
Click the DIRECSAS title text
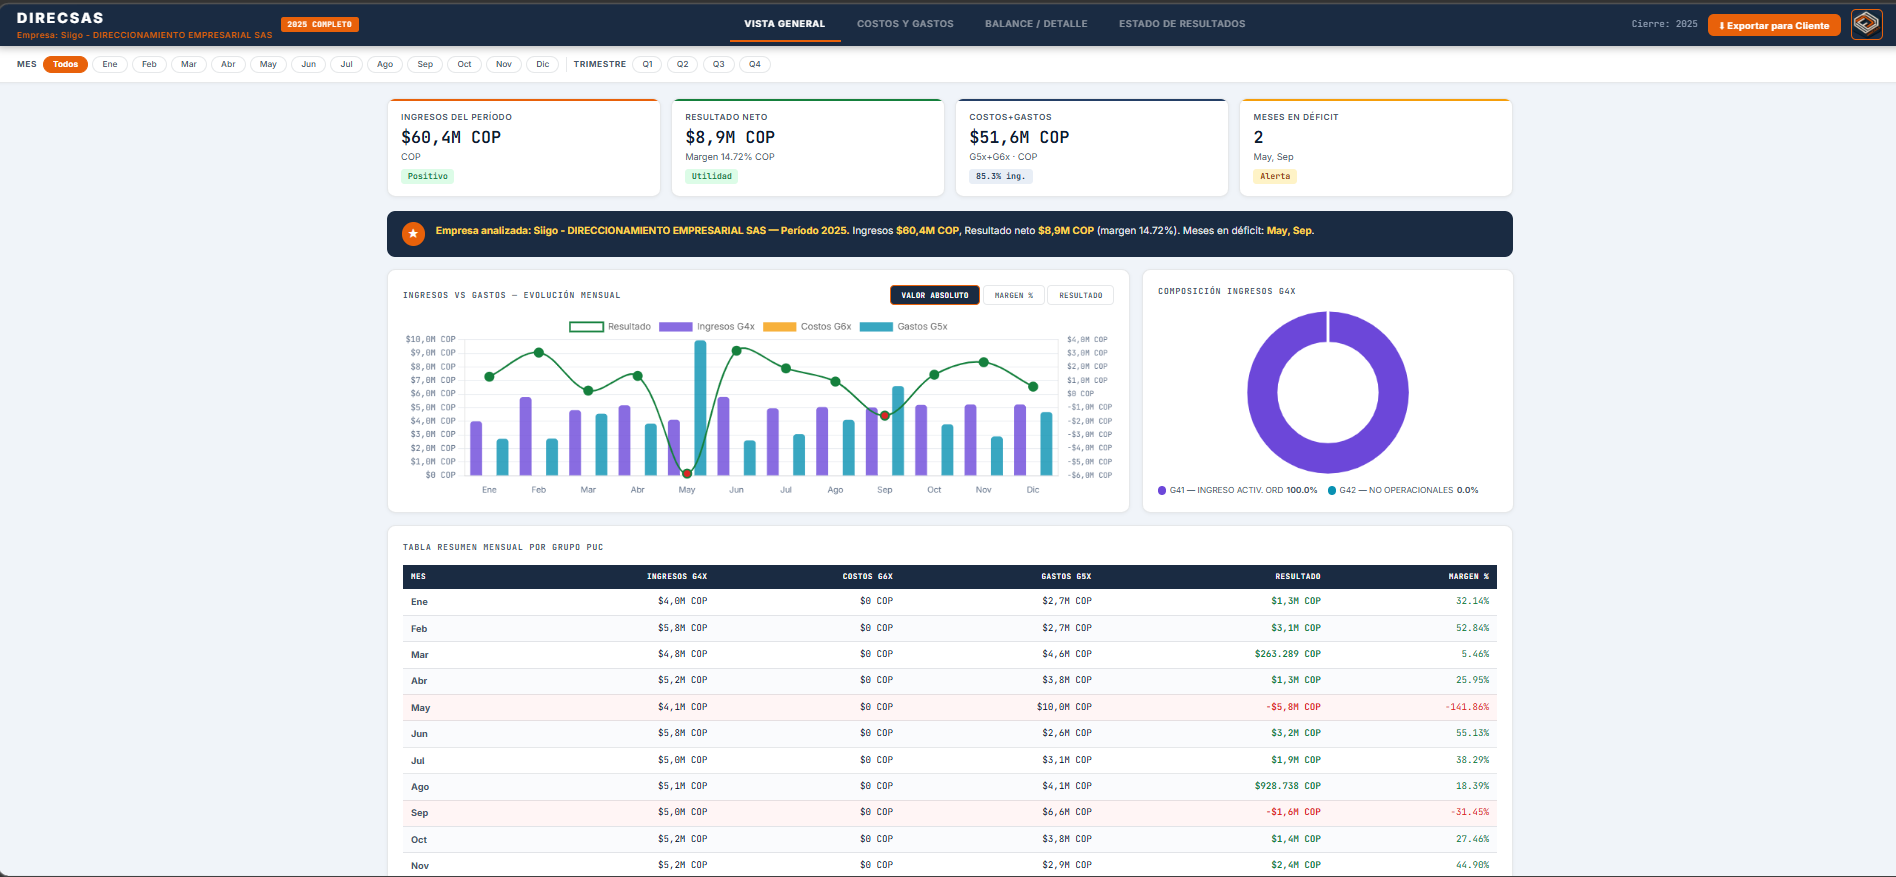[x=60, y=18]
